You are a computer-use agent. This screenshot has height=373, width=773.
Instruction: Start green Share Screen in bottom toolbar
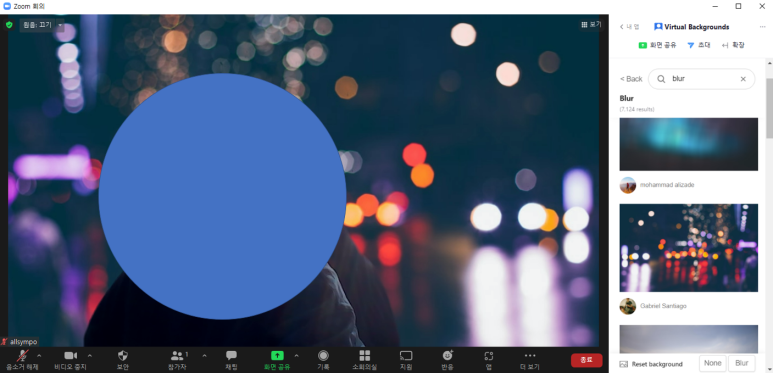coord(277,360)
